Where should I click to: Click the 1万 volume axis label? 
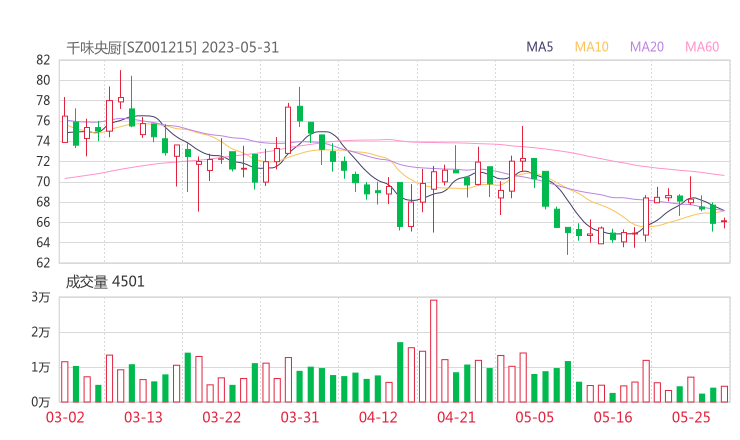click(x=41, y=367)
